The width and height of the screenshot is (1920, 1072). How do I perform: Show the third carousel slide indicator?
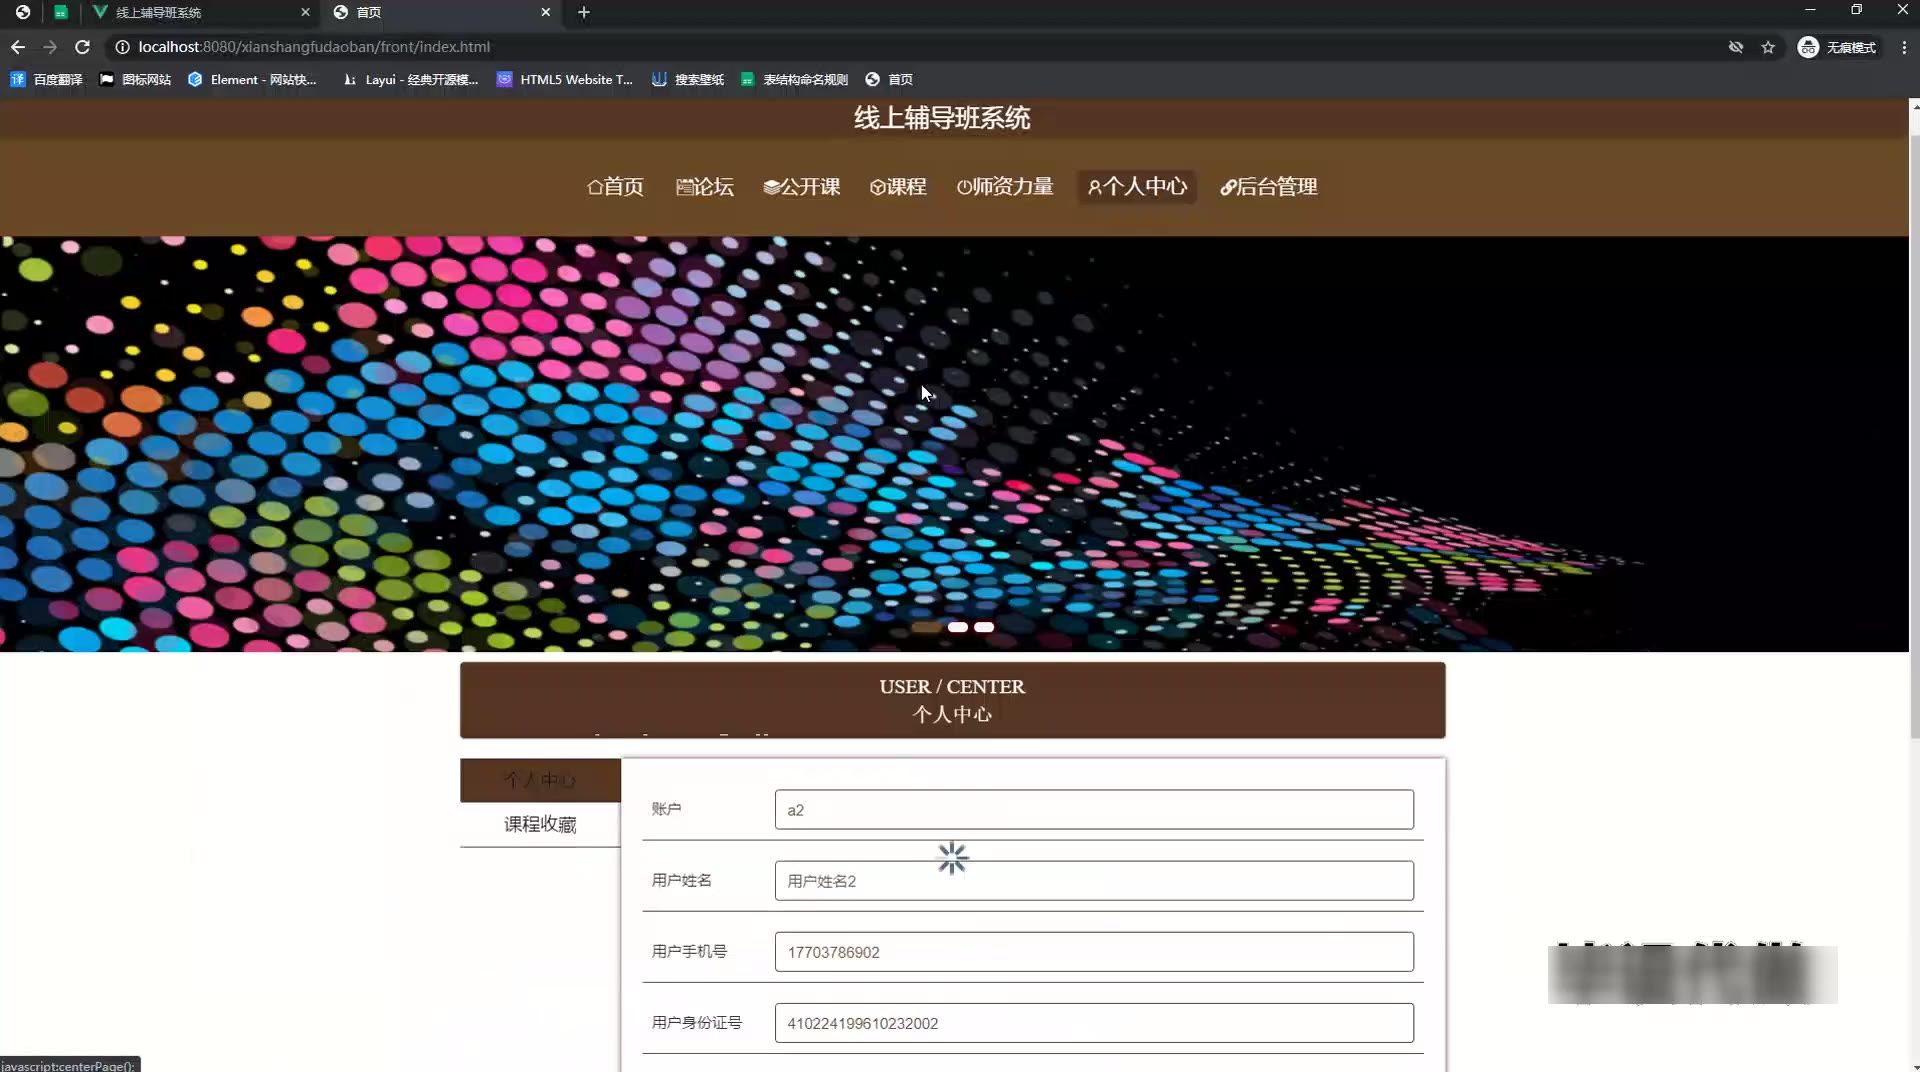click(x=984, y=627)
